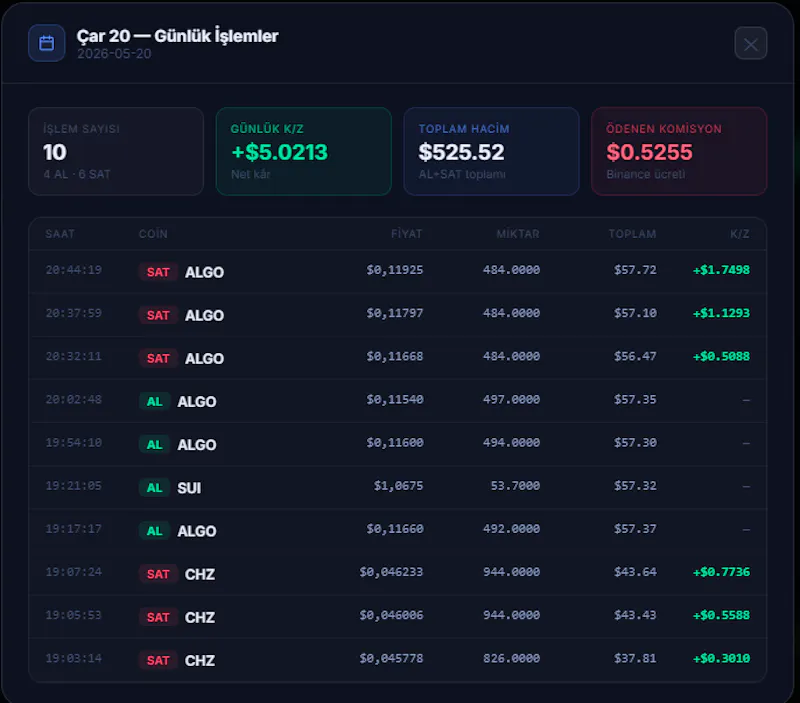Click the TOPLAM column header
Image resolution: width=800 pixels, height=703 pixels.
point(632,234)
